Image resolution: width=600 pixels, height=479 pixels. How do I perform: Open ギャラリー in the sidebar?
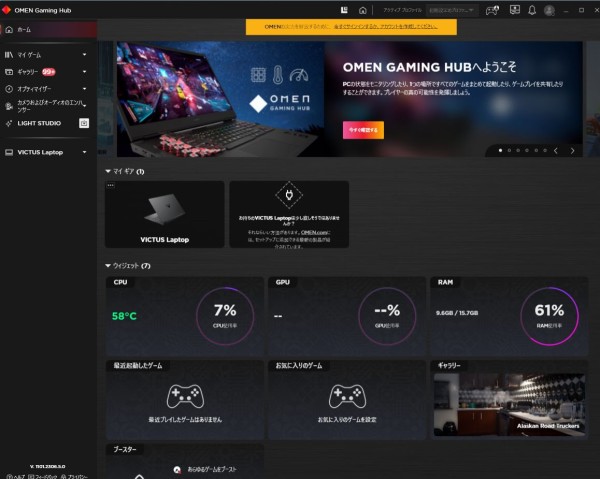coord(28,72)
